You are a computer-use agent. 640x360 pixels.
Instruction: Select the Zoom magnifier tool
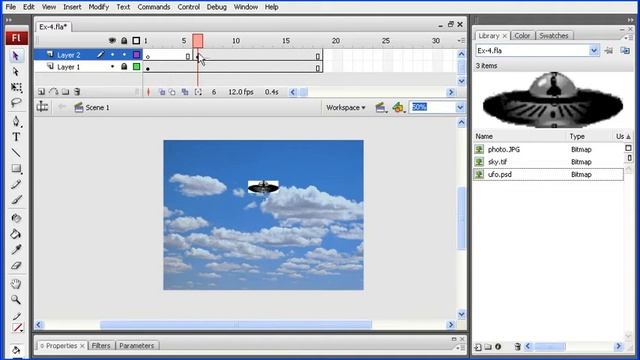(16, 300)
